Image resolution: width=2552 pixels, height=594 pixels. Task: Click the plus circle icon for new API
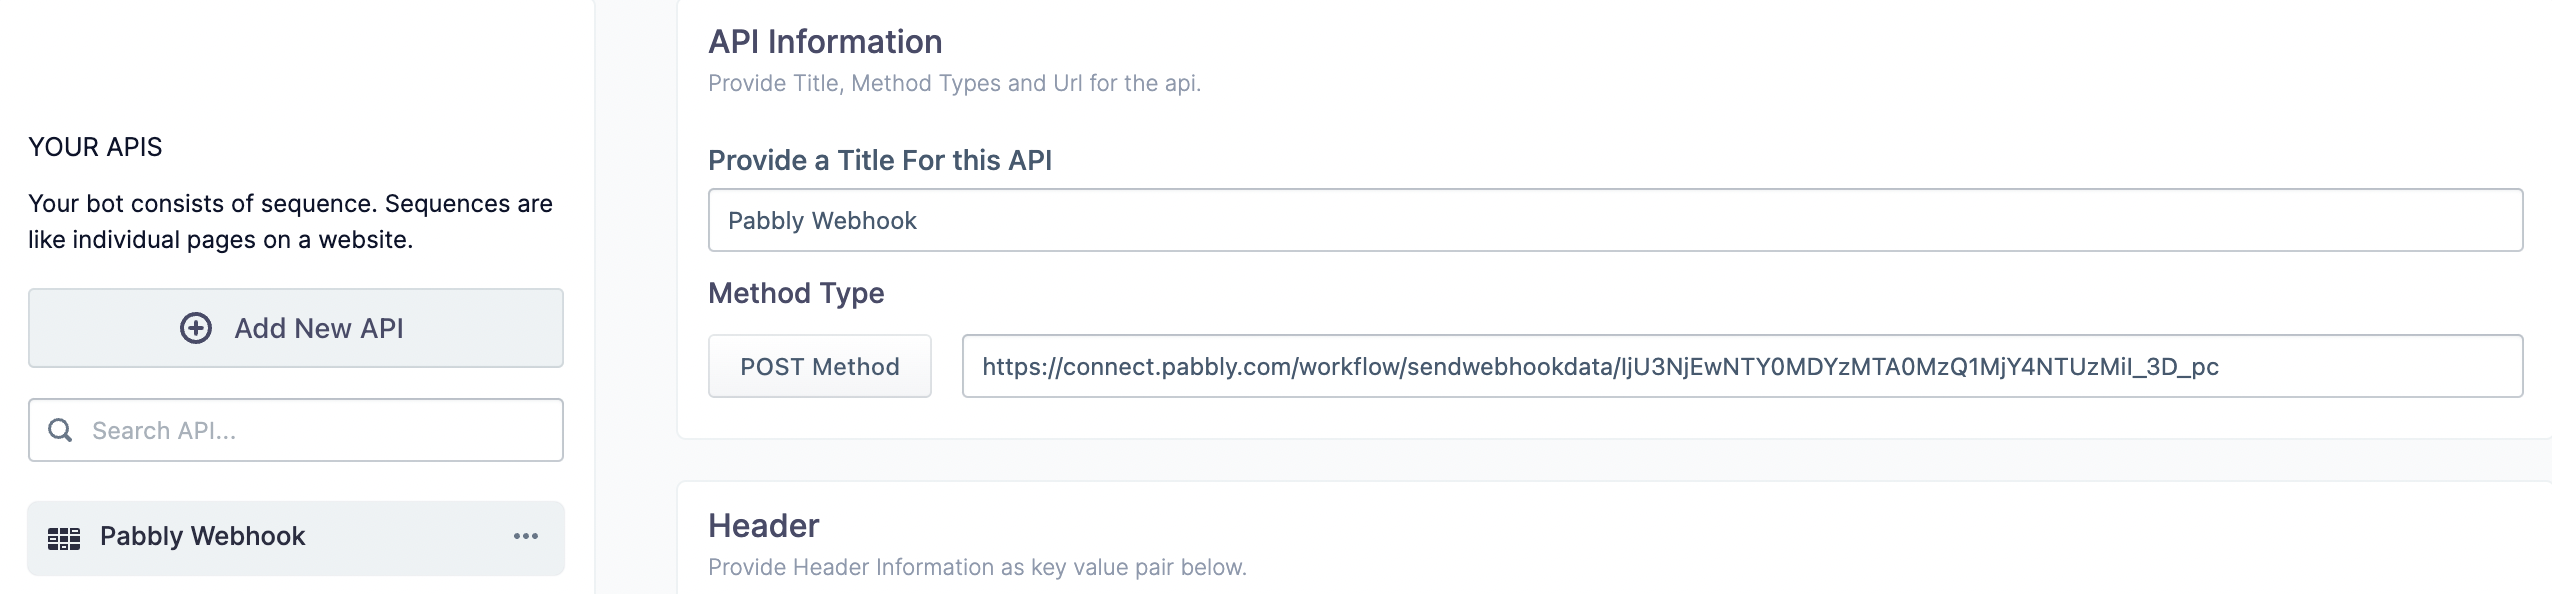pyautogui.click(x=196, y=328)
